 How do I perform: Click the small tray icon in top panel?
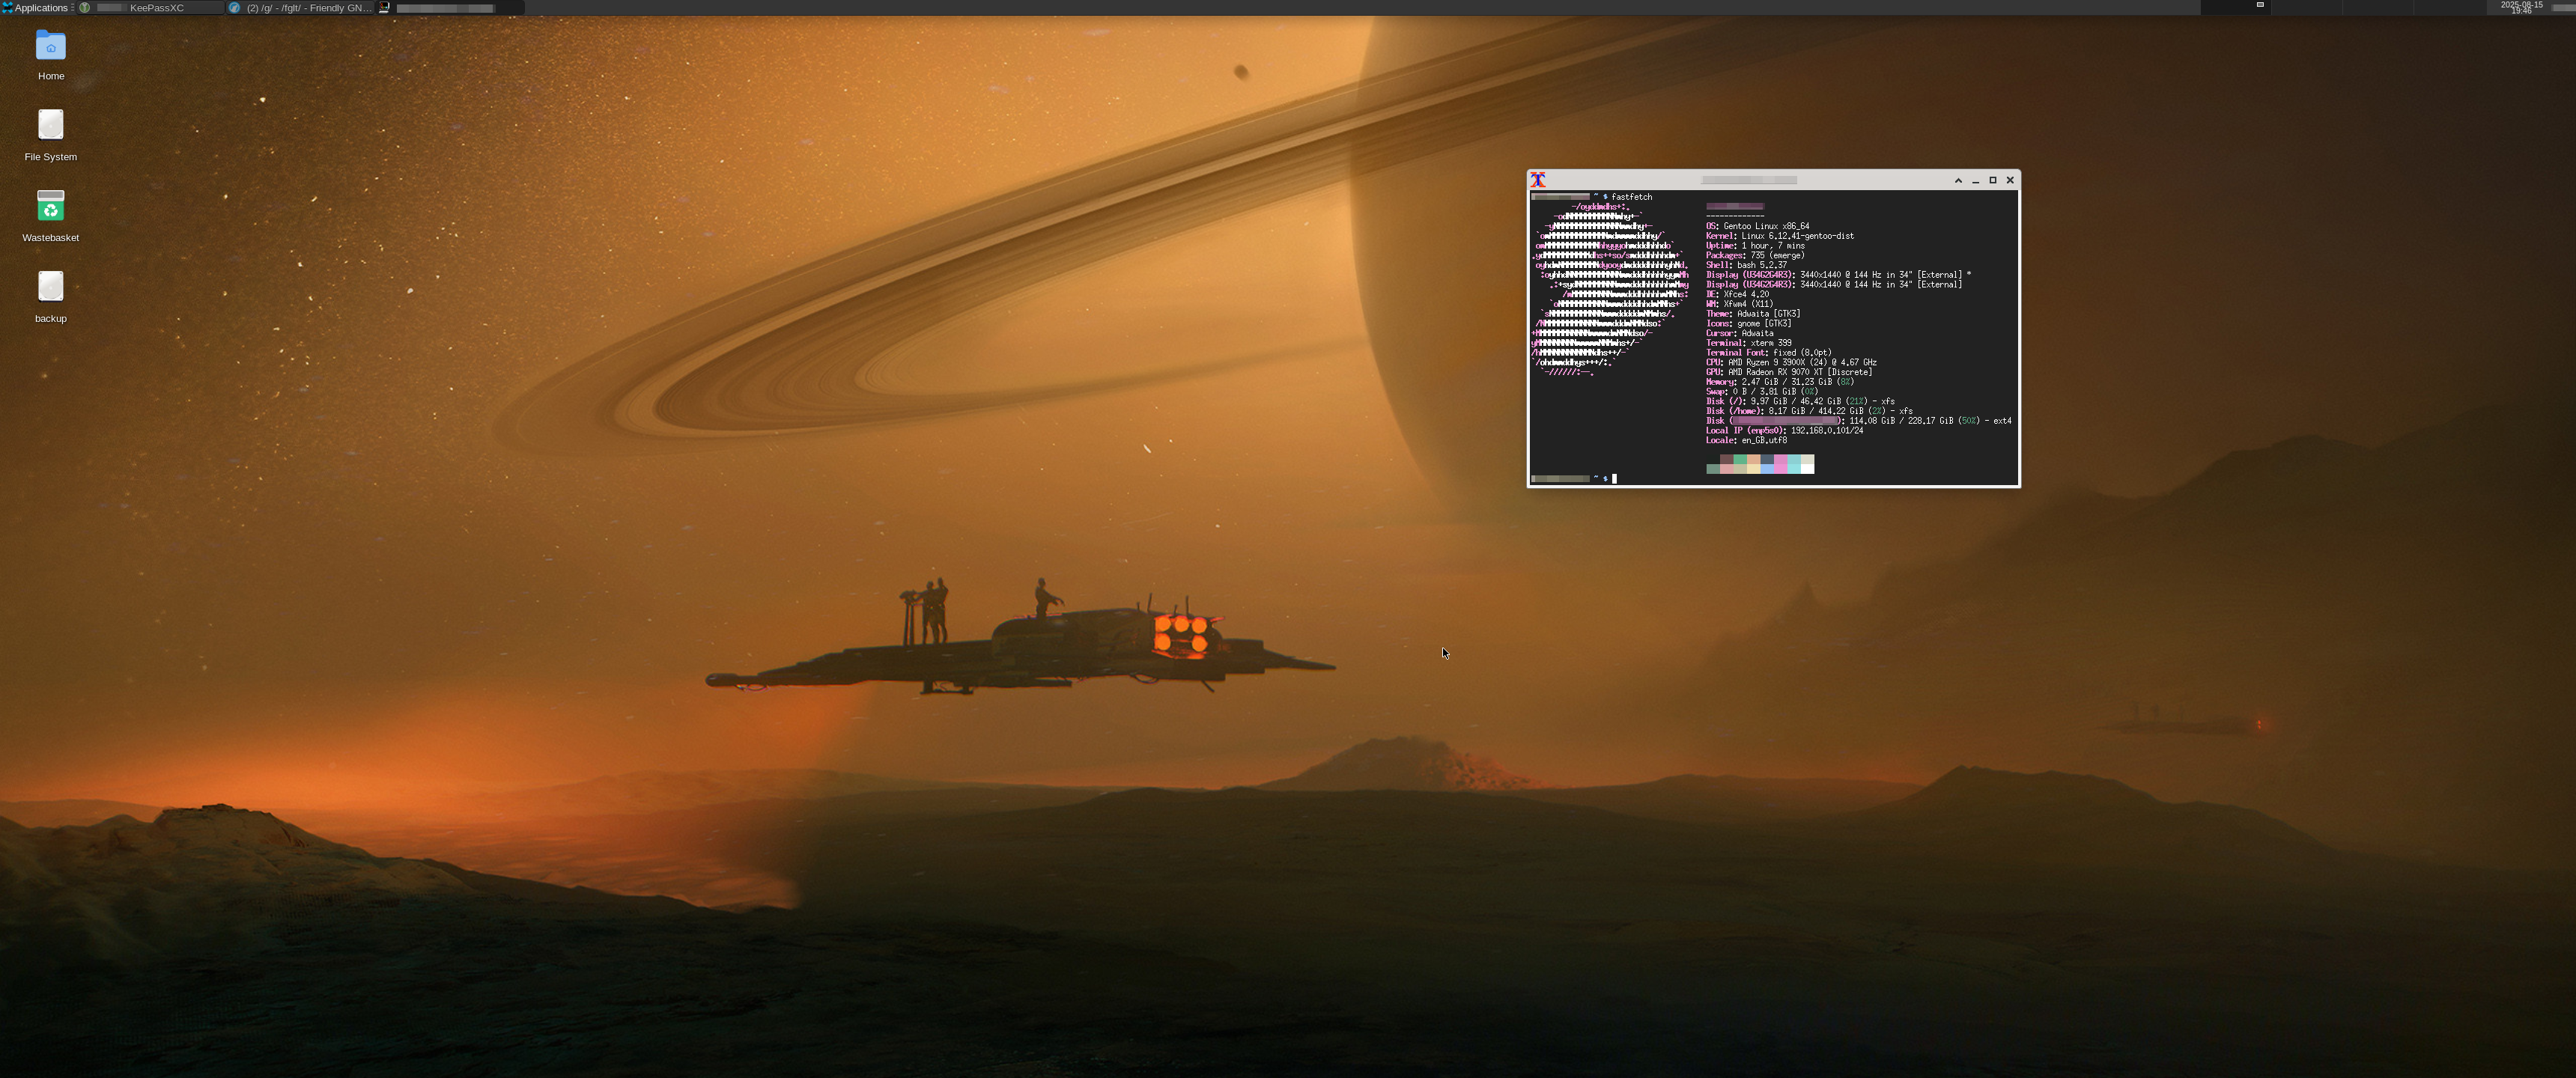pyautogui.click(x=2260, y=5)
